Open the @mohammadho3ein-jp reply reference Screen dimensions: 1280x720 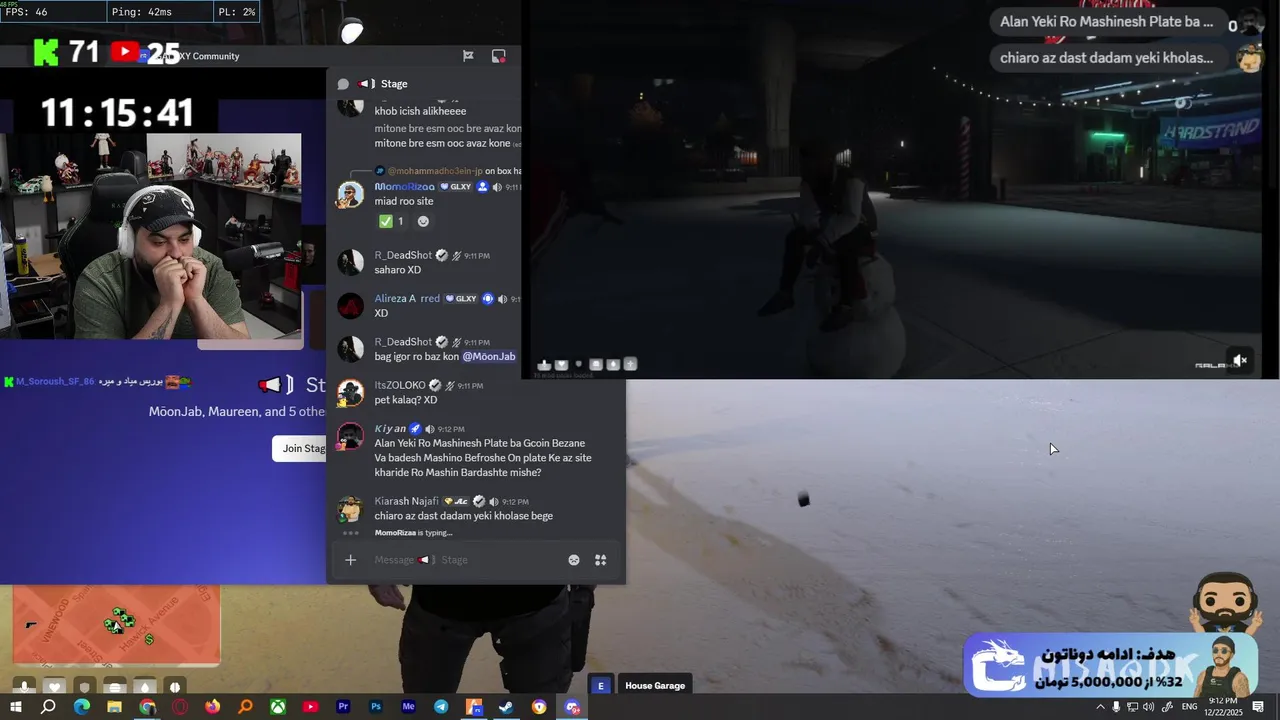point(434,171)
